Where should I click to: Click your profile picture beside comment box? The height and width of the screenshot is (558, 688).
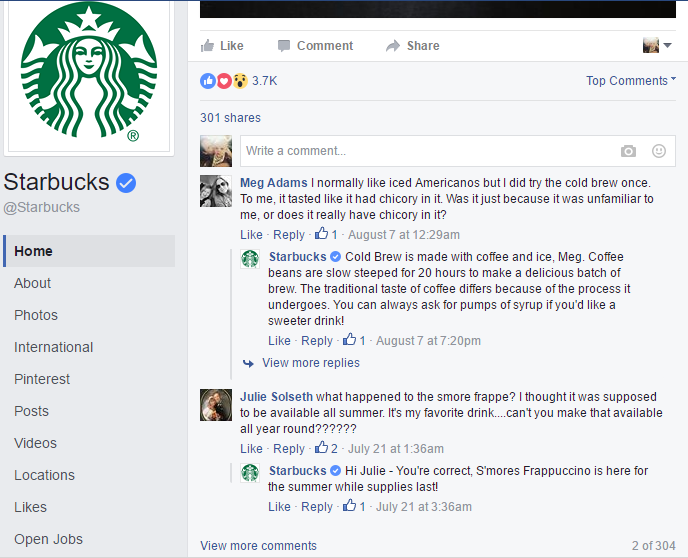[x=216, y=151]
